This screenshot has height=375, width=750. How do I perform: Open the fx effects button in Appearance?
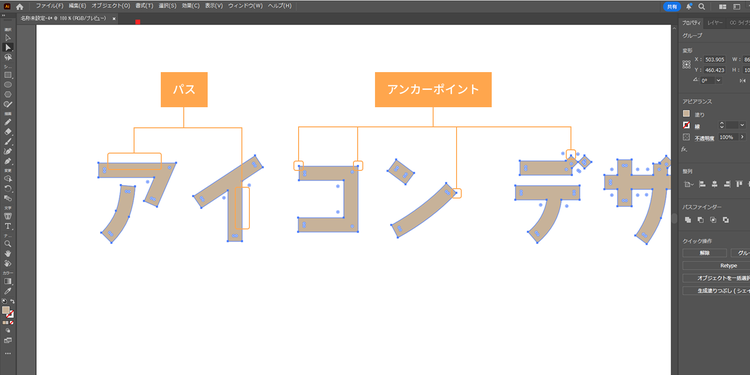click(685, 149)
